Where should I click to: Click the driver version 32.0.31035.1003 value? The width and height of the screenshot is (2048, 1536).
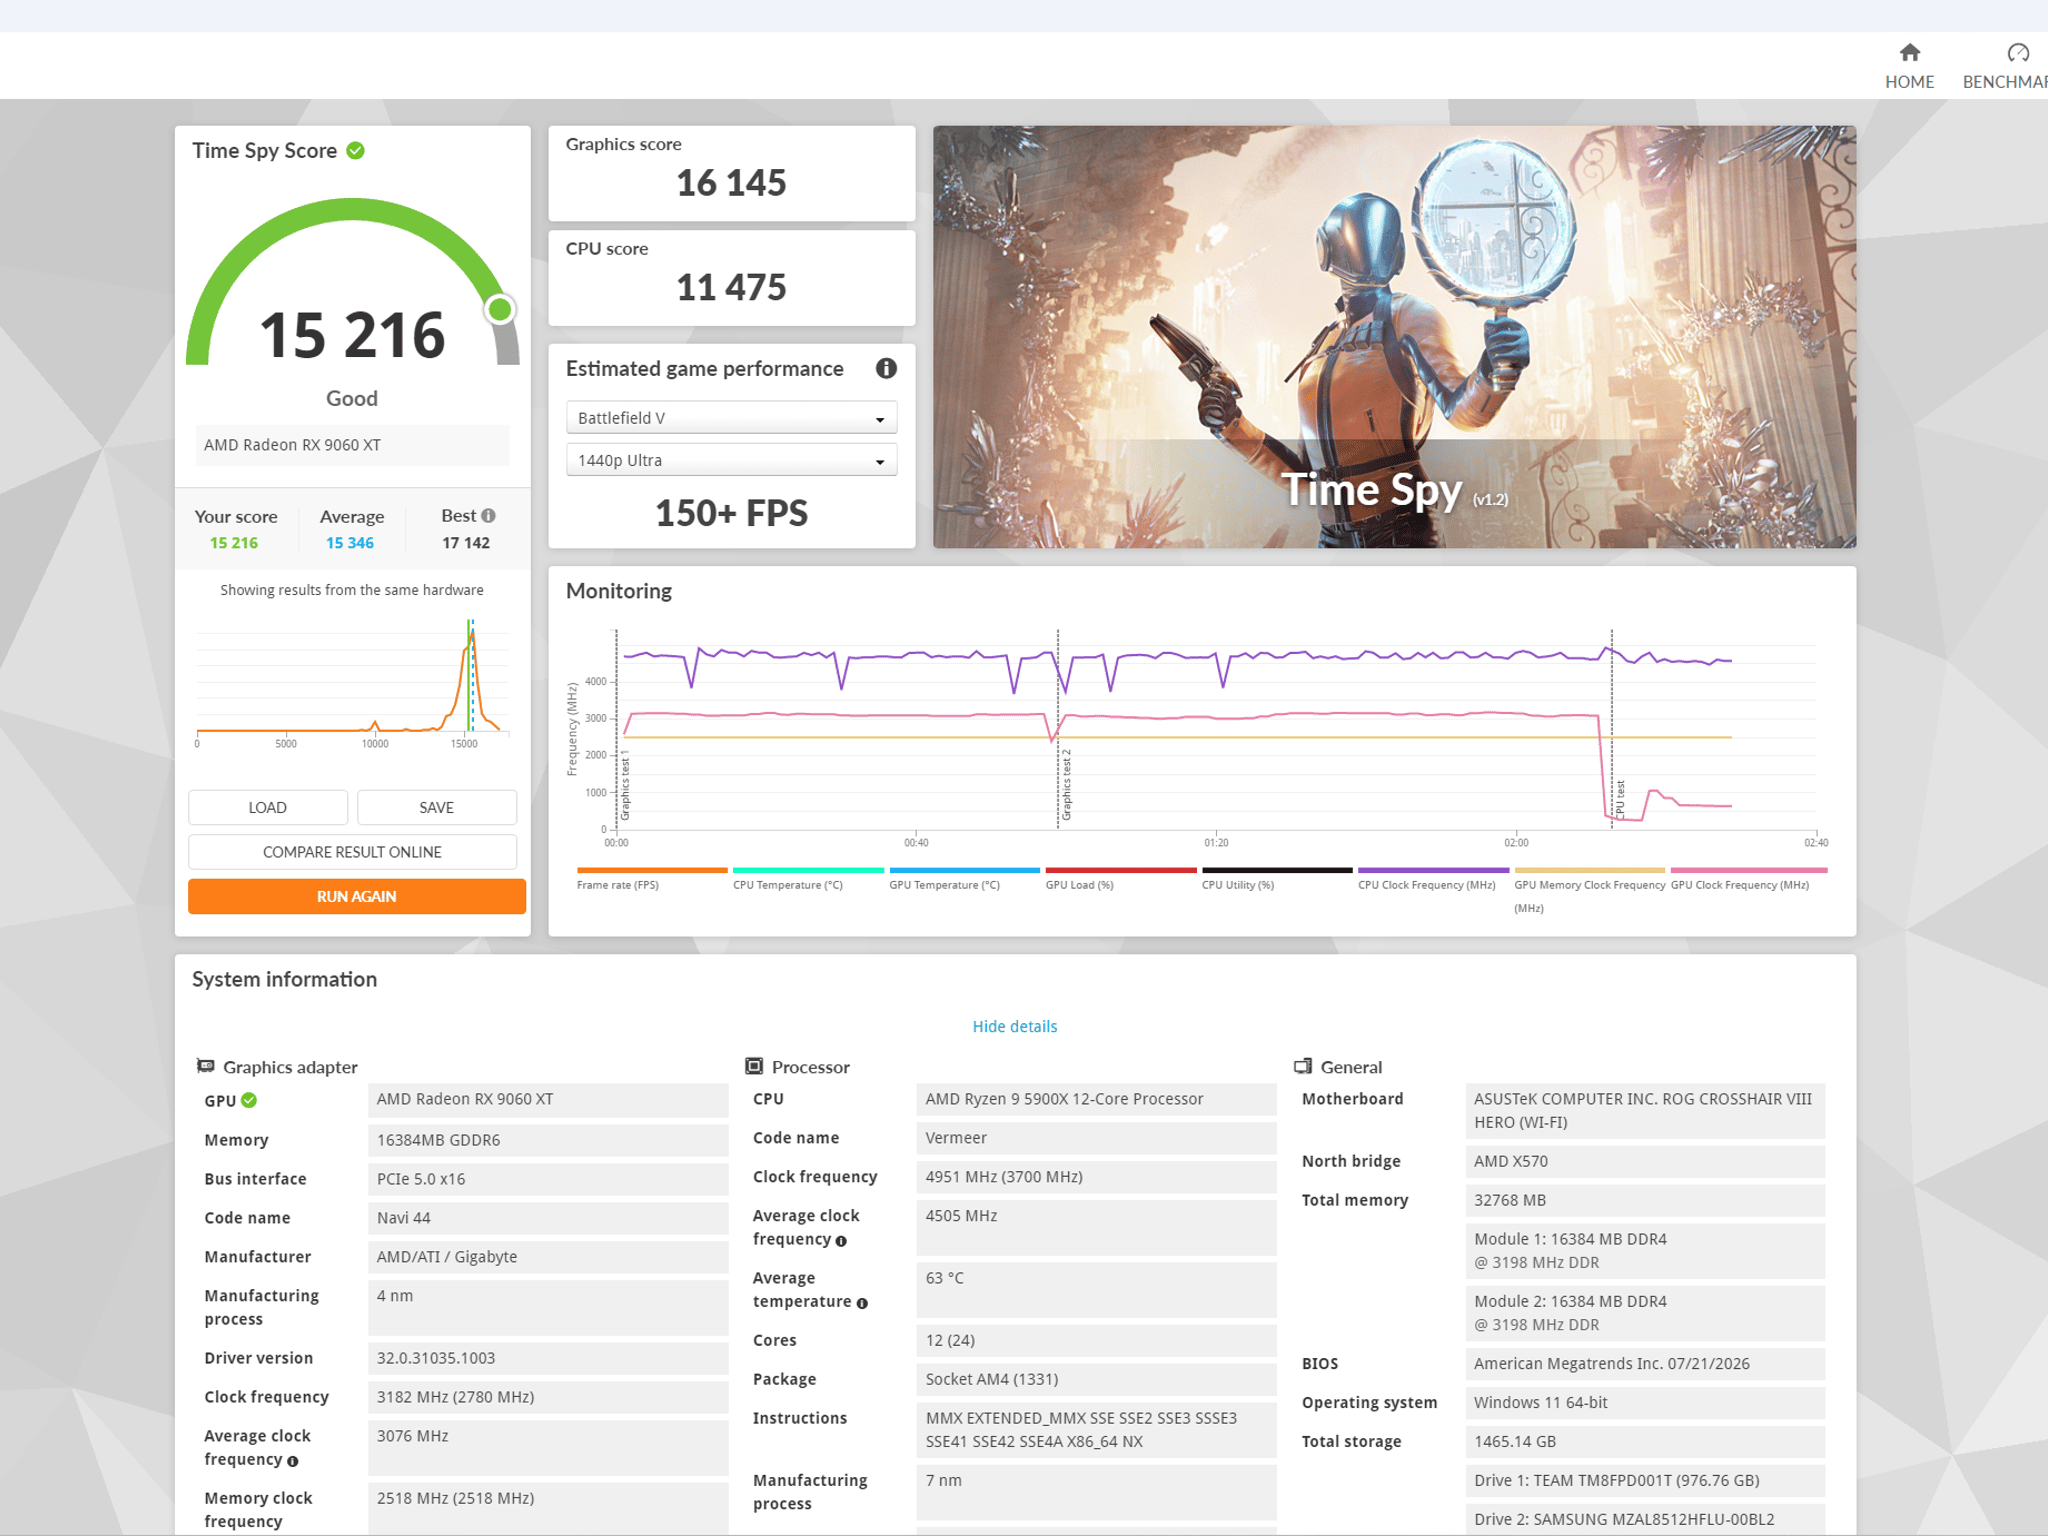tap(548, 1358)
